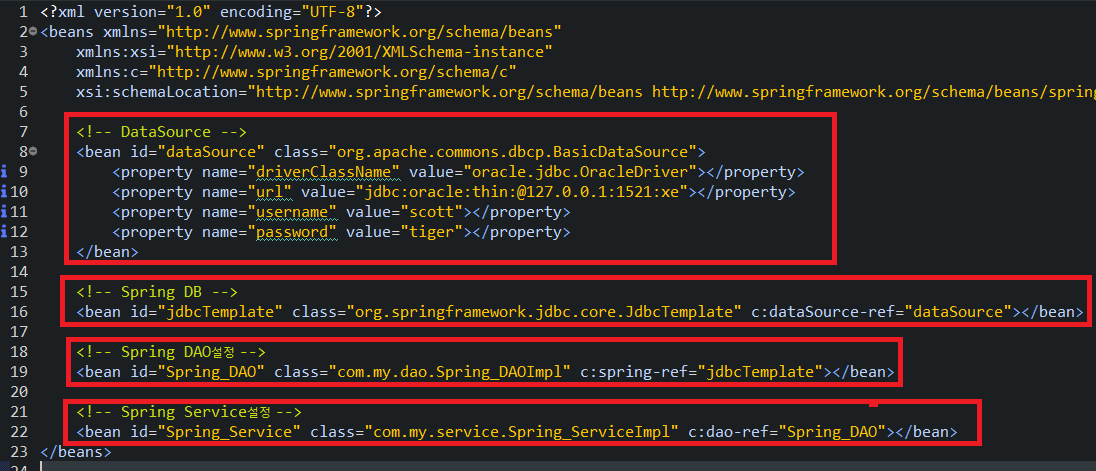The image size is (1096, 471).
Task: Click the closing bean tag on line 13
Action: 107,252
